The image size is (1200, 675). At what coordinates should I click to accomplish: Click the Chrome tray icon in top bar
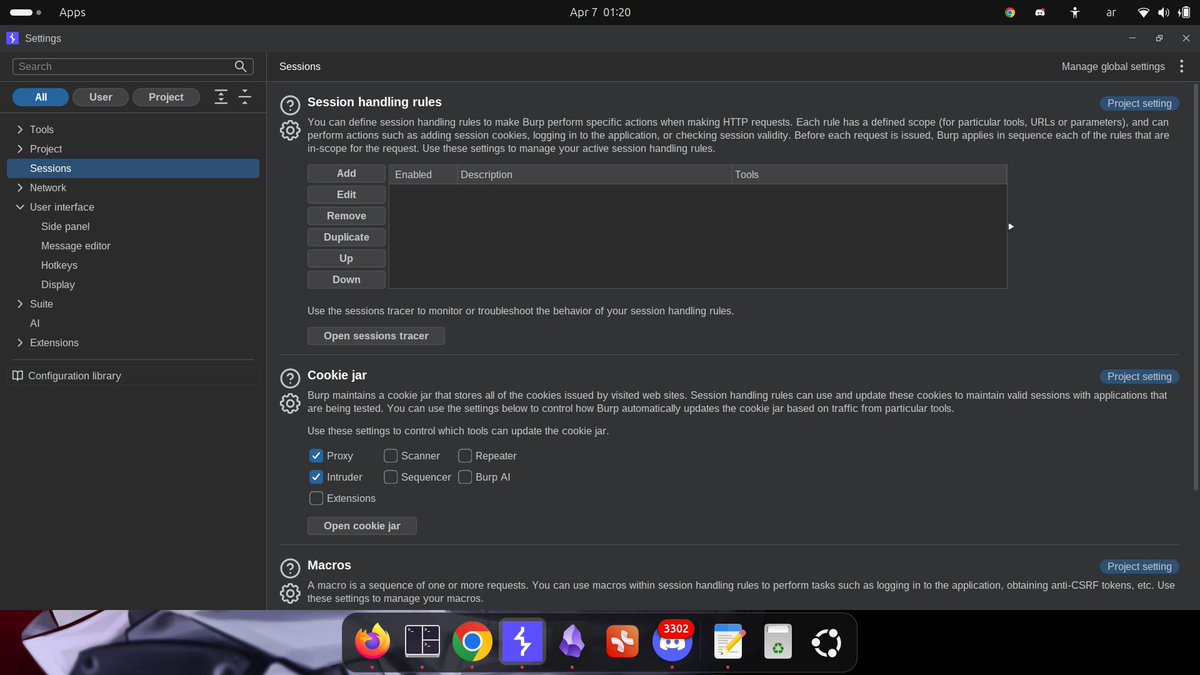(1010, 13)
